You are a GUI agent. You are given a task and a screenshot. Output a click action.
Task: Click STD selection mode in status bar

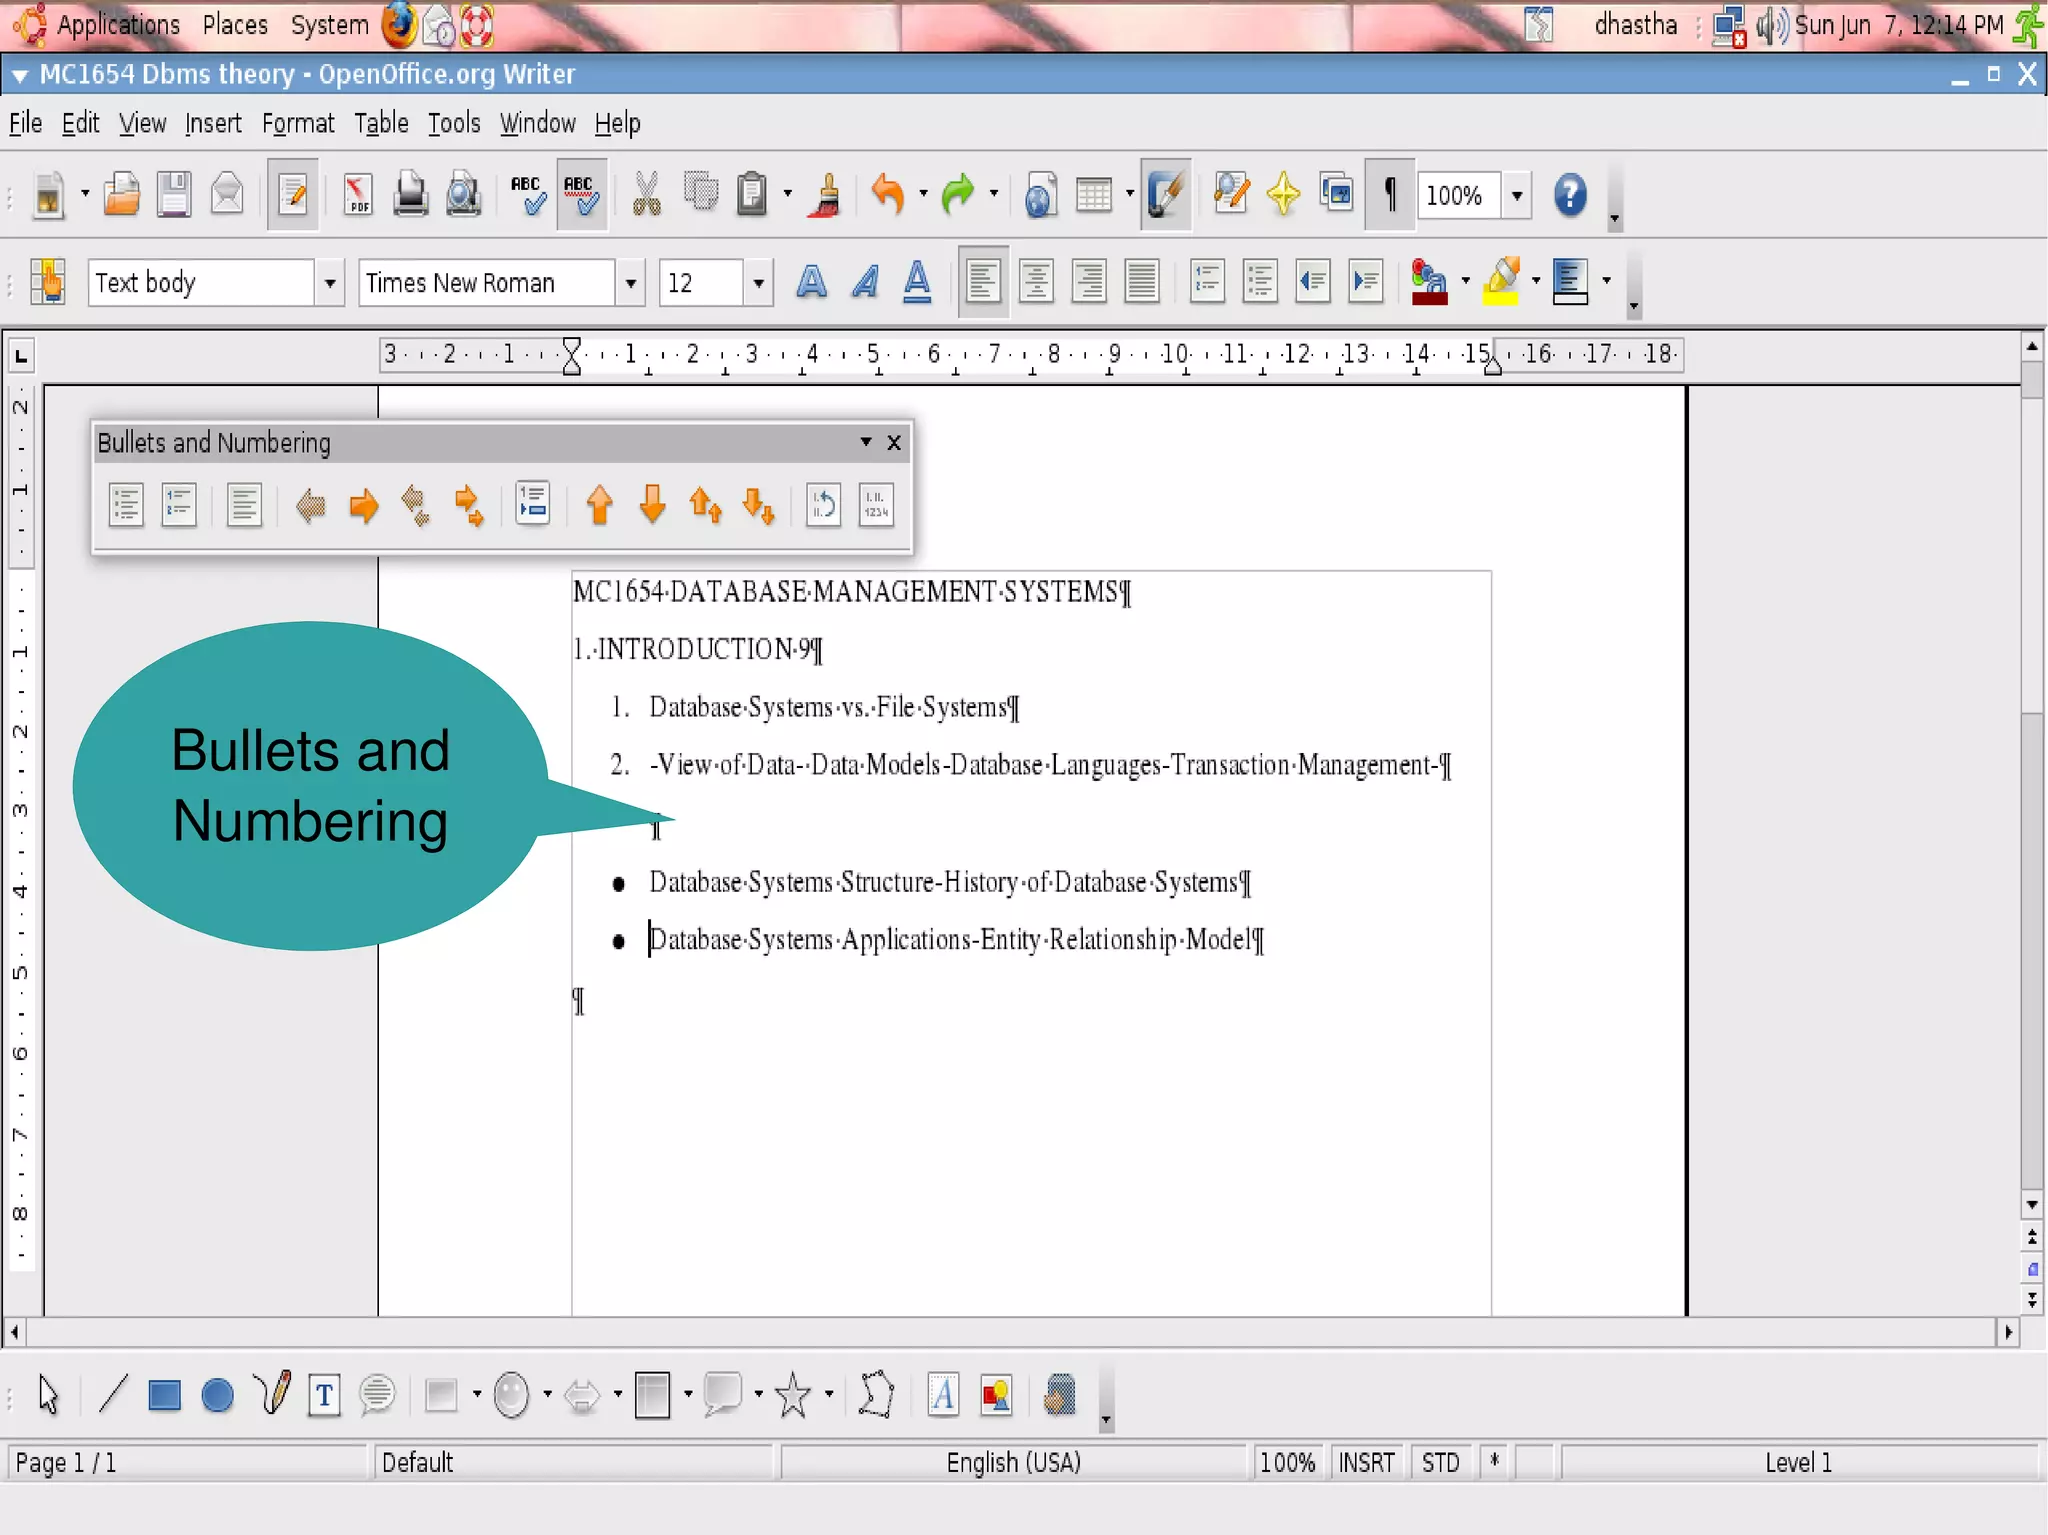1440,1463
